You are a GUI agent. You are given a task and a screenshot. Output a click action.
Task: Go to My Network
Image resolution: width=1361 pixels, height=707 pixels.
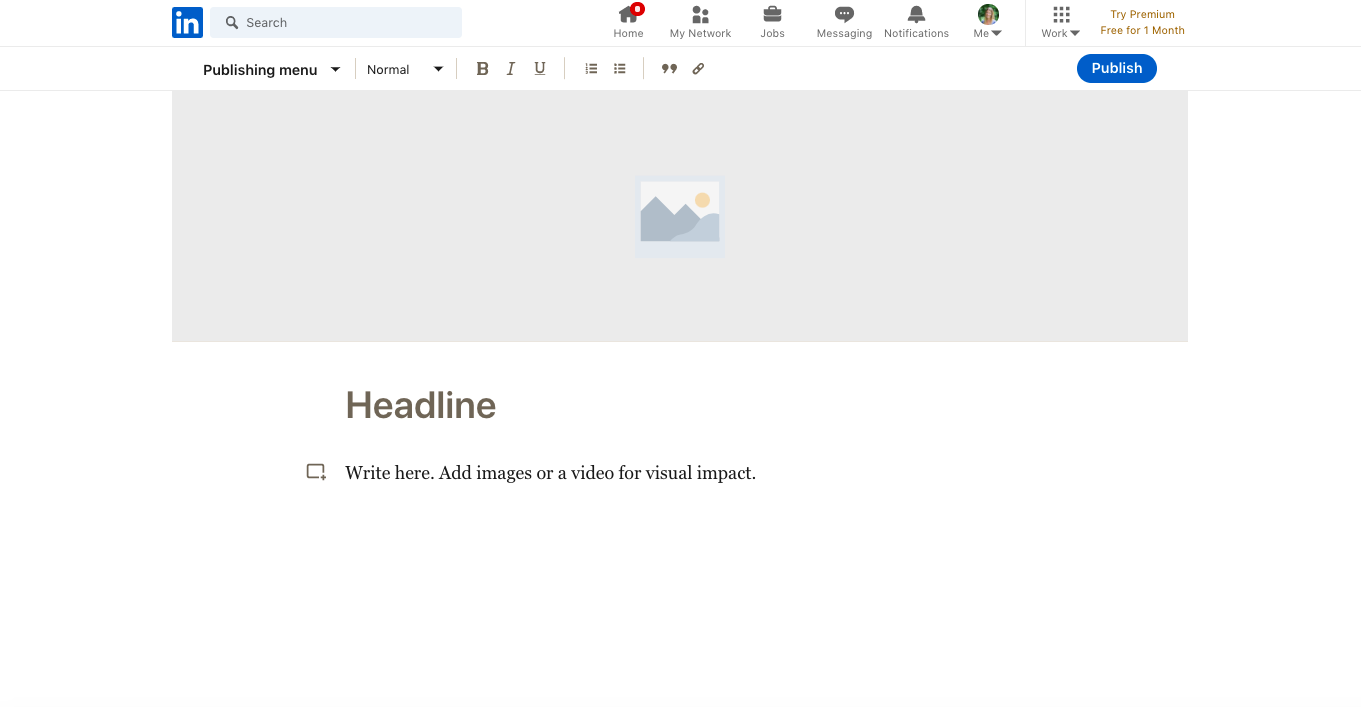click(x=700, y=22)
